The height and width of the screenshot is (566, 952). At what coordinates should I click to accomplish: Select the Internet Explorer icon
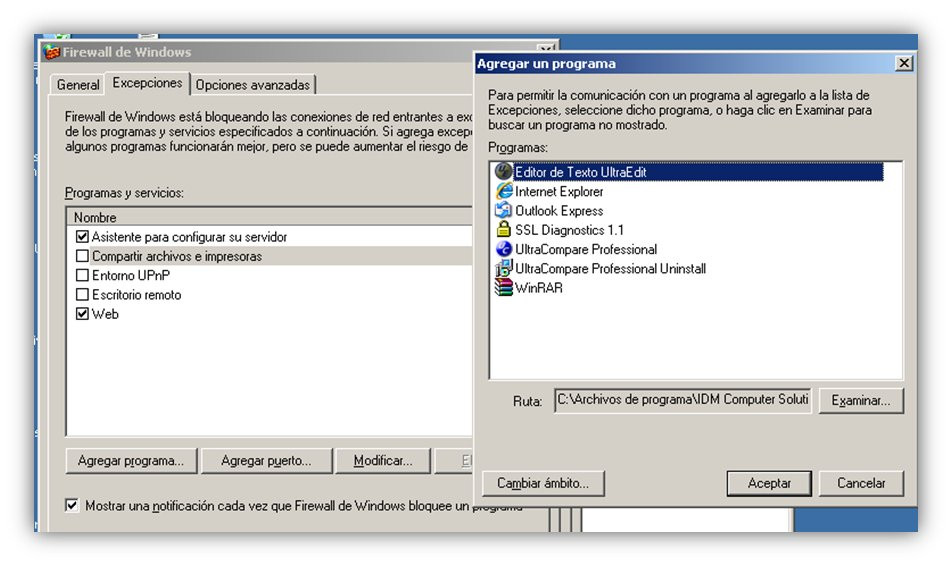[x=503, y=191]
